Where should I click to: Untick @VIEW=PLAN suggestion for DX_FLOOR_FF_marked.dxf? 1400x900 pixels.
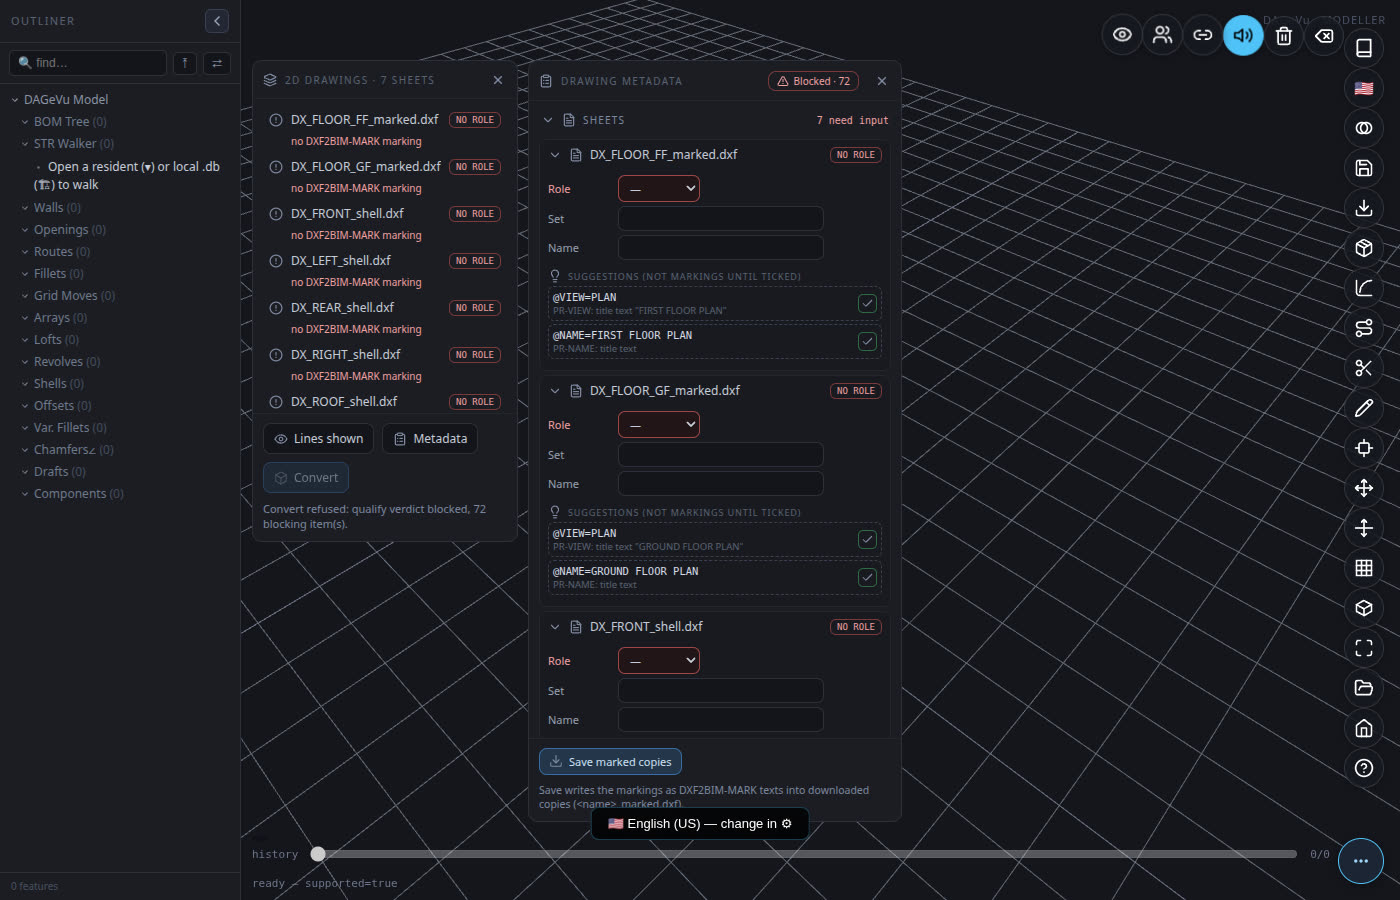(867, 303)
